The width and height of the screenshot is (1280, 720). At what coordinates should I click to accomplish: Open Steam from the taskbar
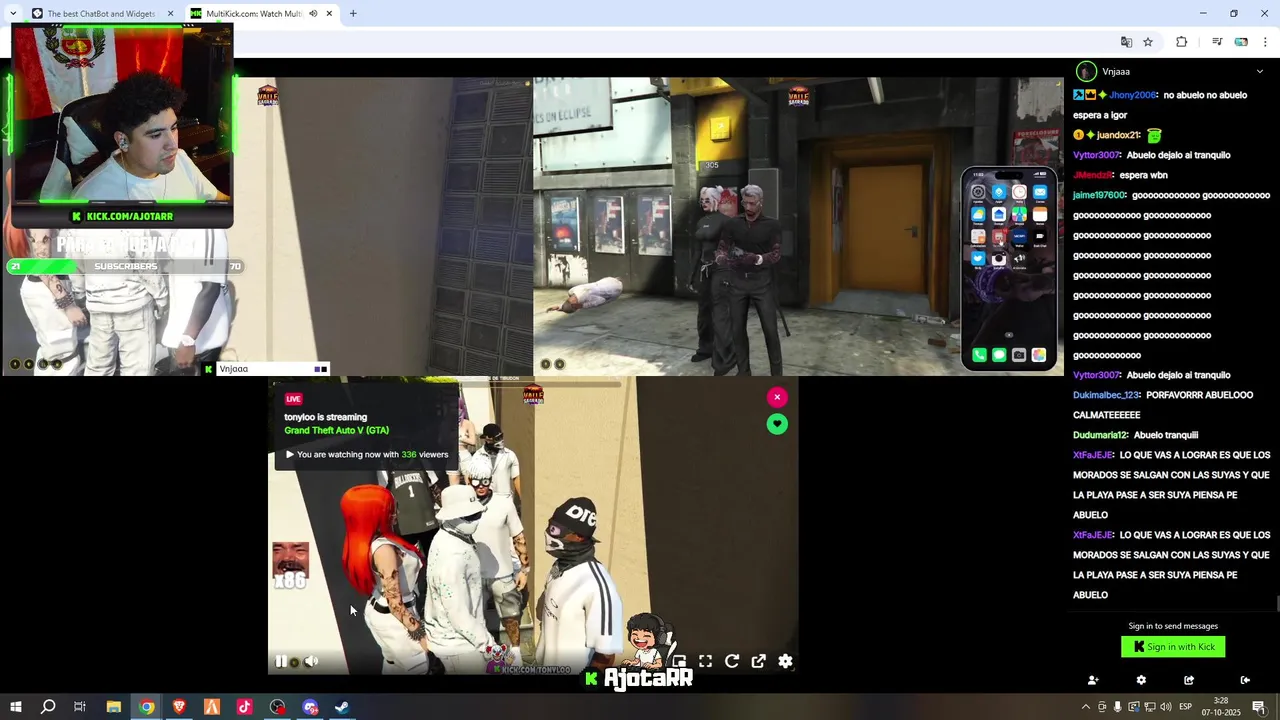coord(342,707)
